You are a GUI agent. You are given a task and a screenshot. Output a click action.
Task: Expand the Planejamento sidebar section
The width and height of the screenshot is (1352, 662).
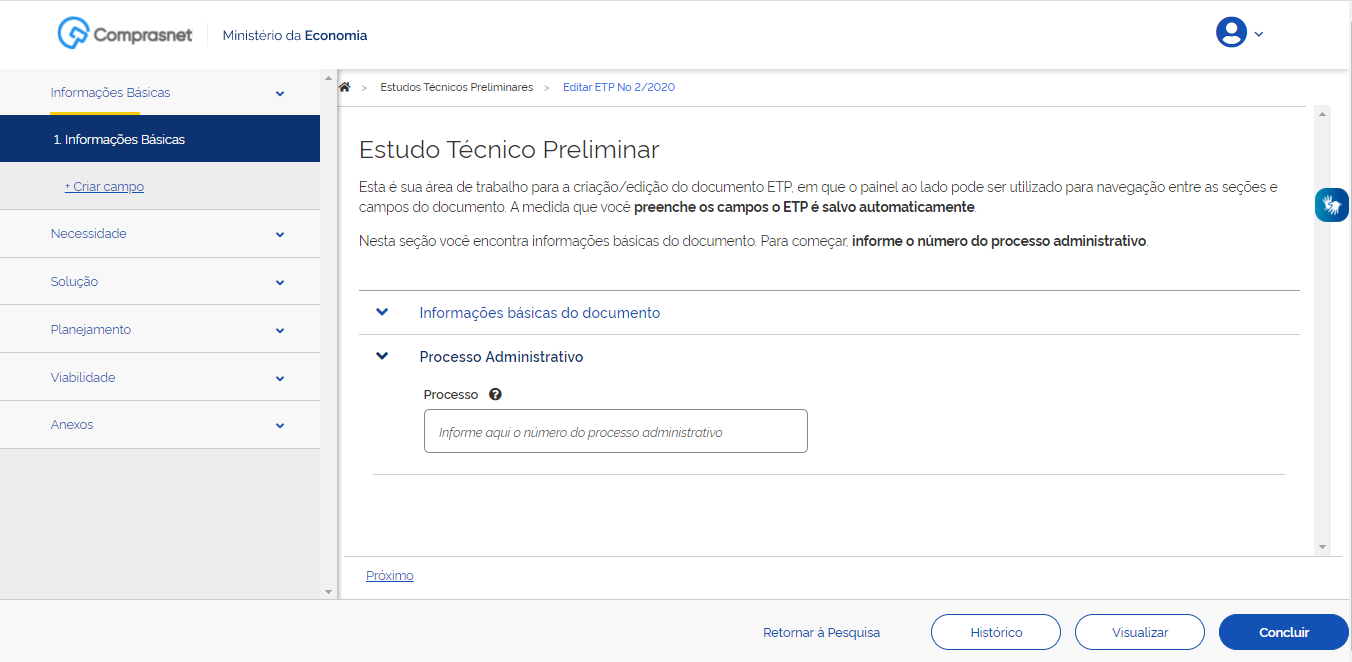coord(280,330)
